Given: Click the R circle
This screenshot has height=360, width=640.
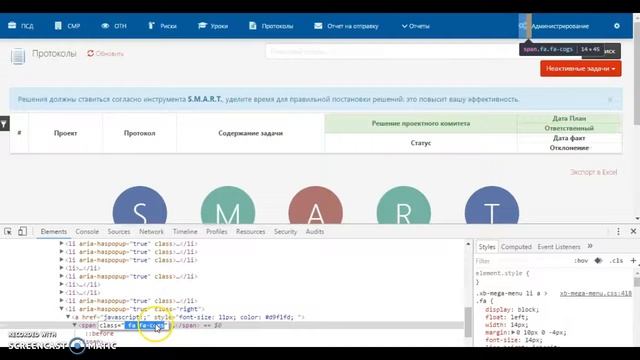Looking at the screenshot, I should point(404,205).
